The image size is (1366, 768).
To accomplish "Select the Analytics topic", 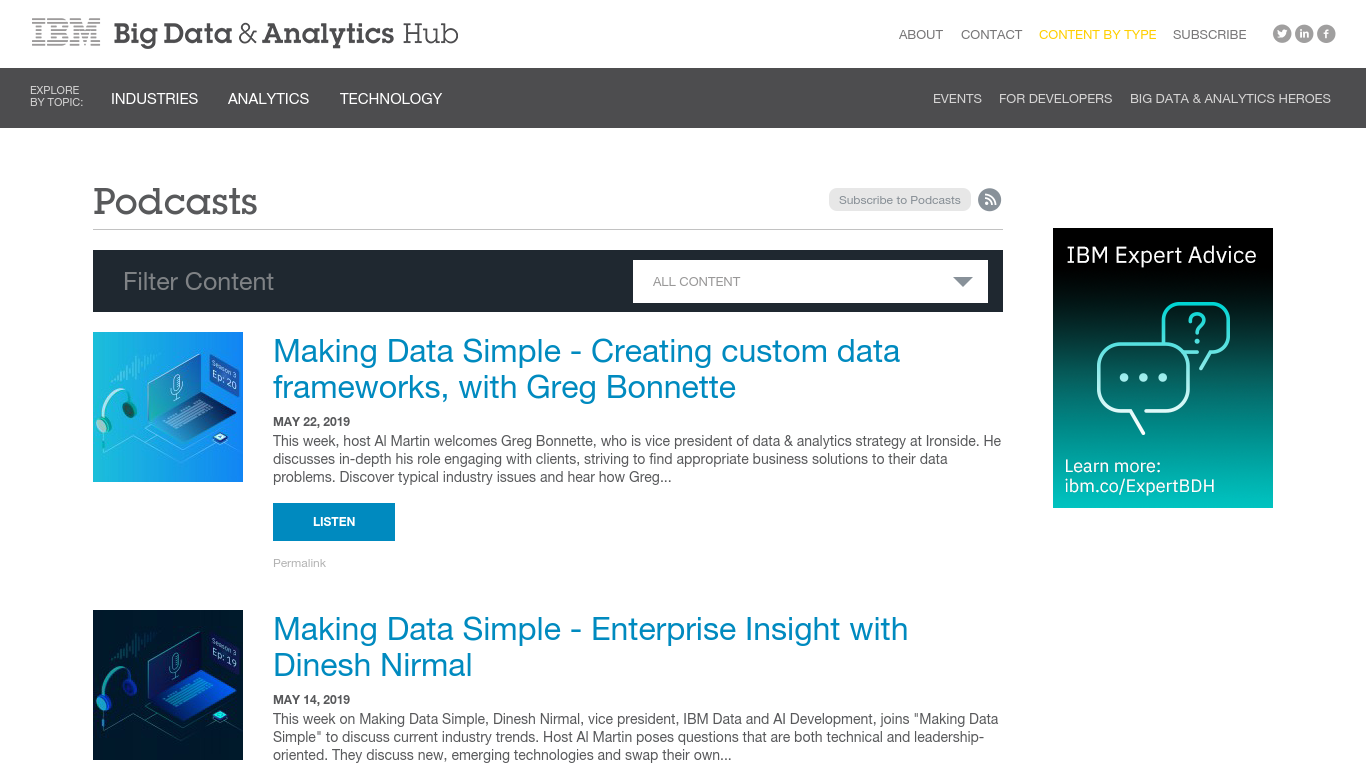I will click(x=268, y=99).
